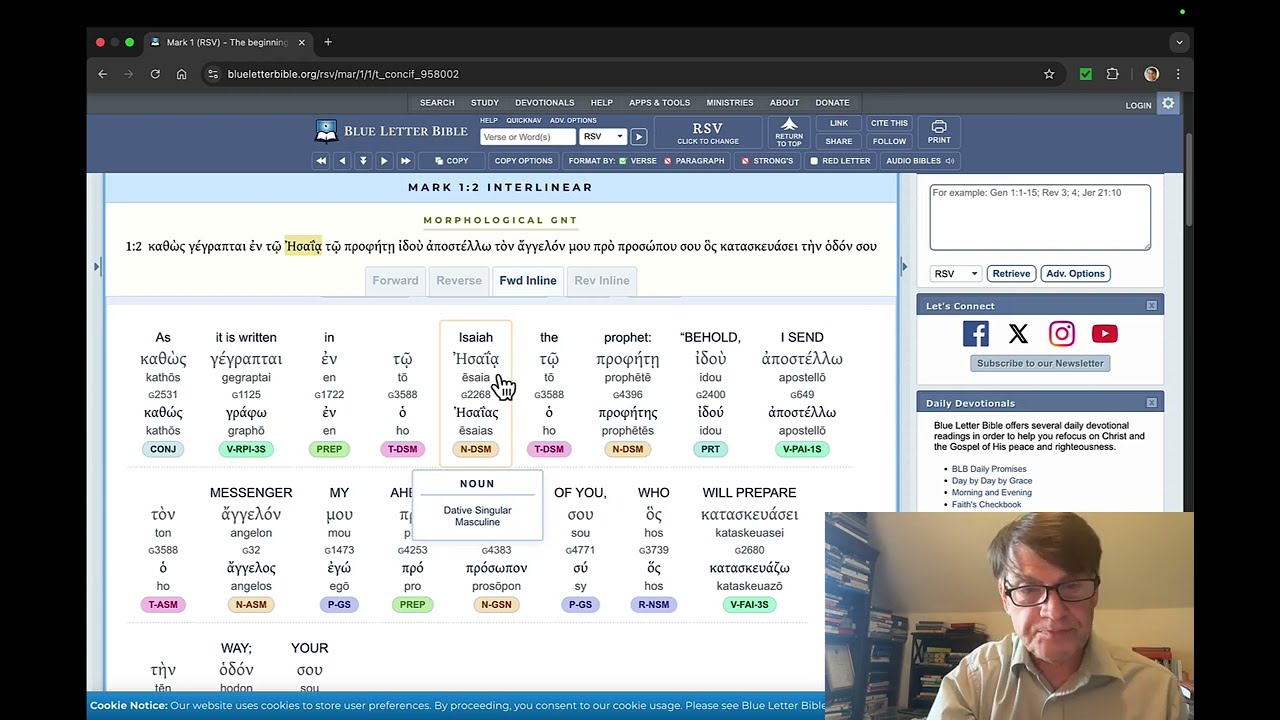The width and height of the screenshot is (1280, 720).
Task: Click Subscribe to our Newsletter
Action: click(1040, 363)
